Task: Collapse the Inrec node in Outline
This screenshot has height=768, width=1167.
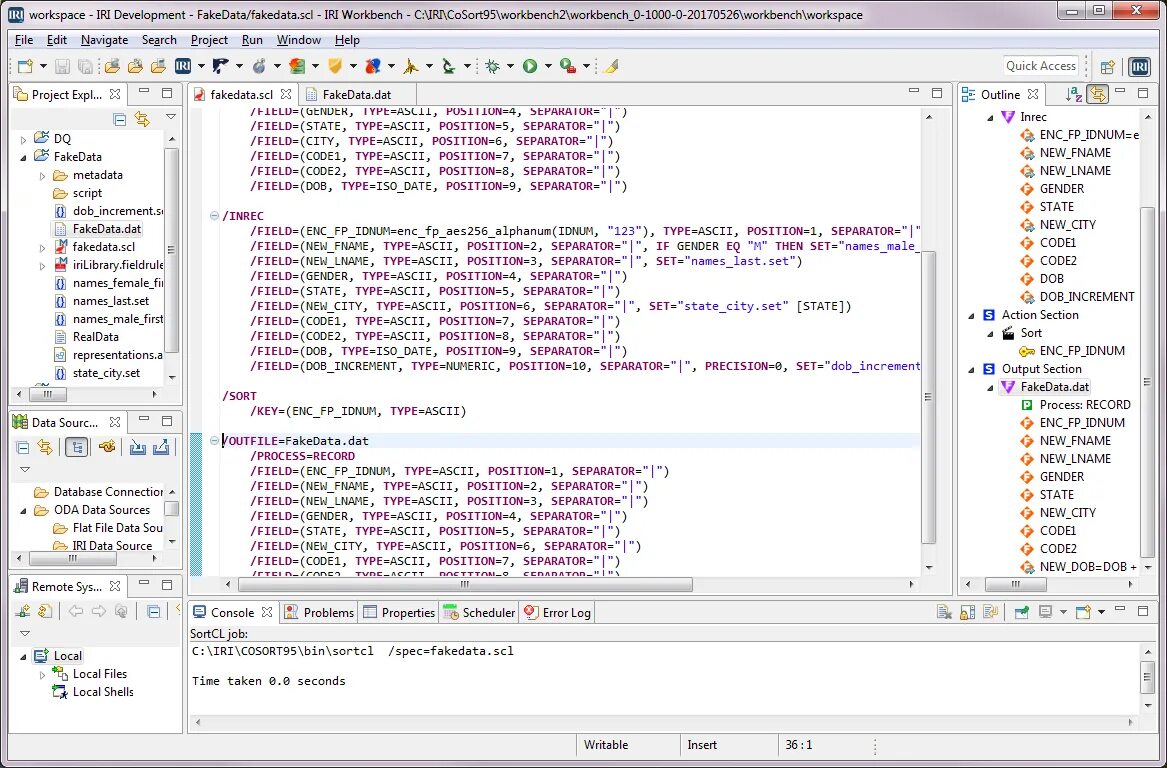Action: [x=990, y=118]
